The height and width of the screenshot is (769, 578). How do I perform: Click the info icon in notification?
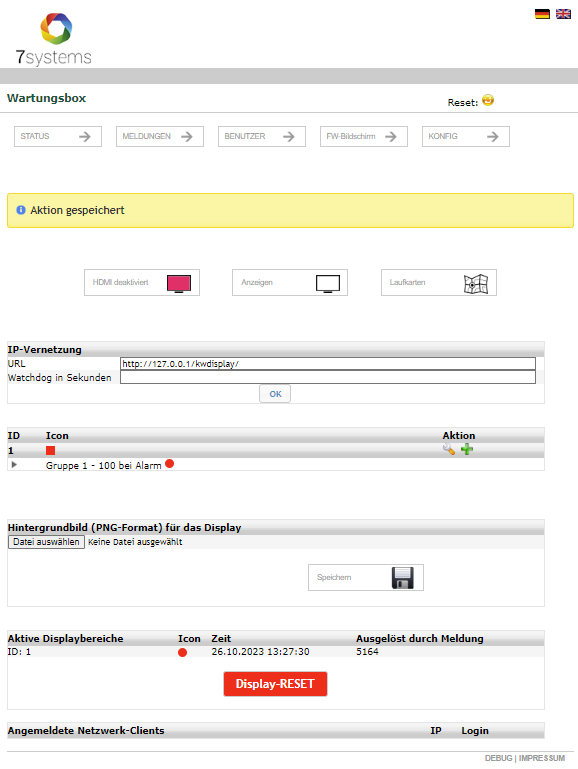(x=21, y=210)
